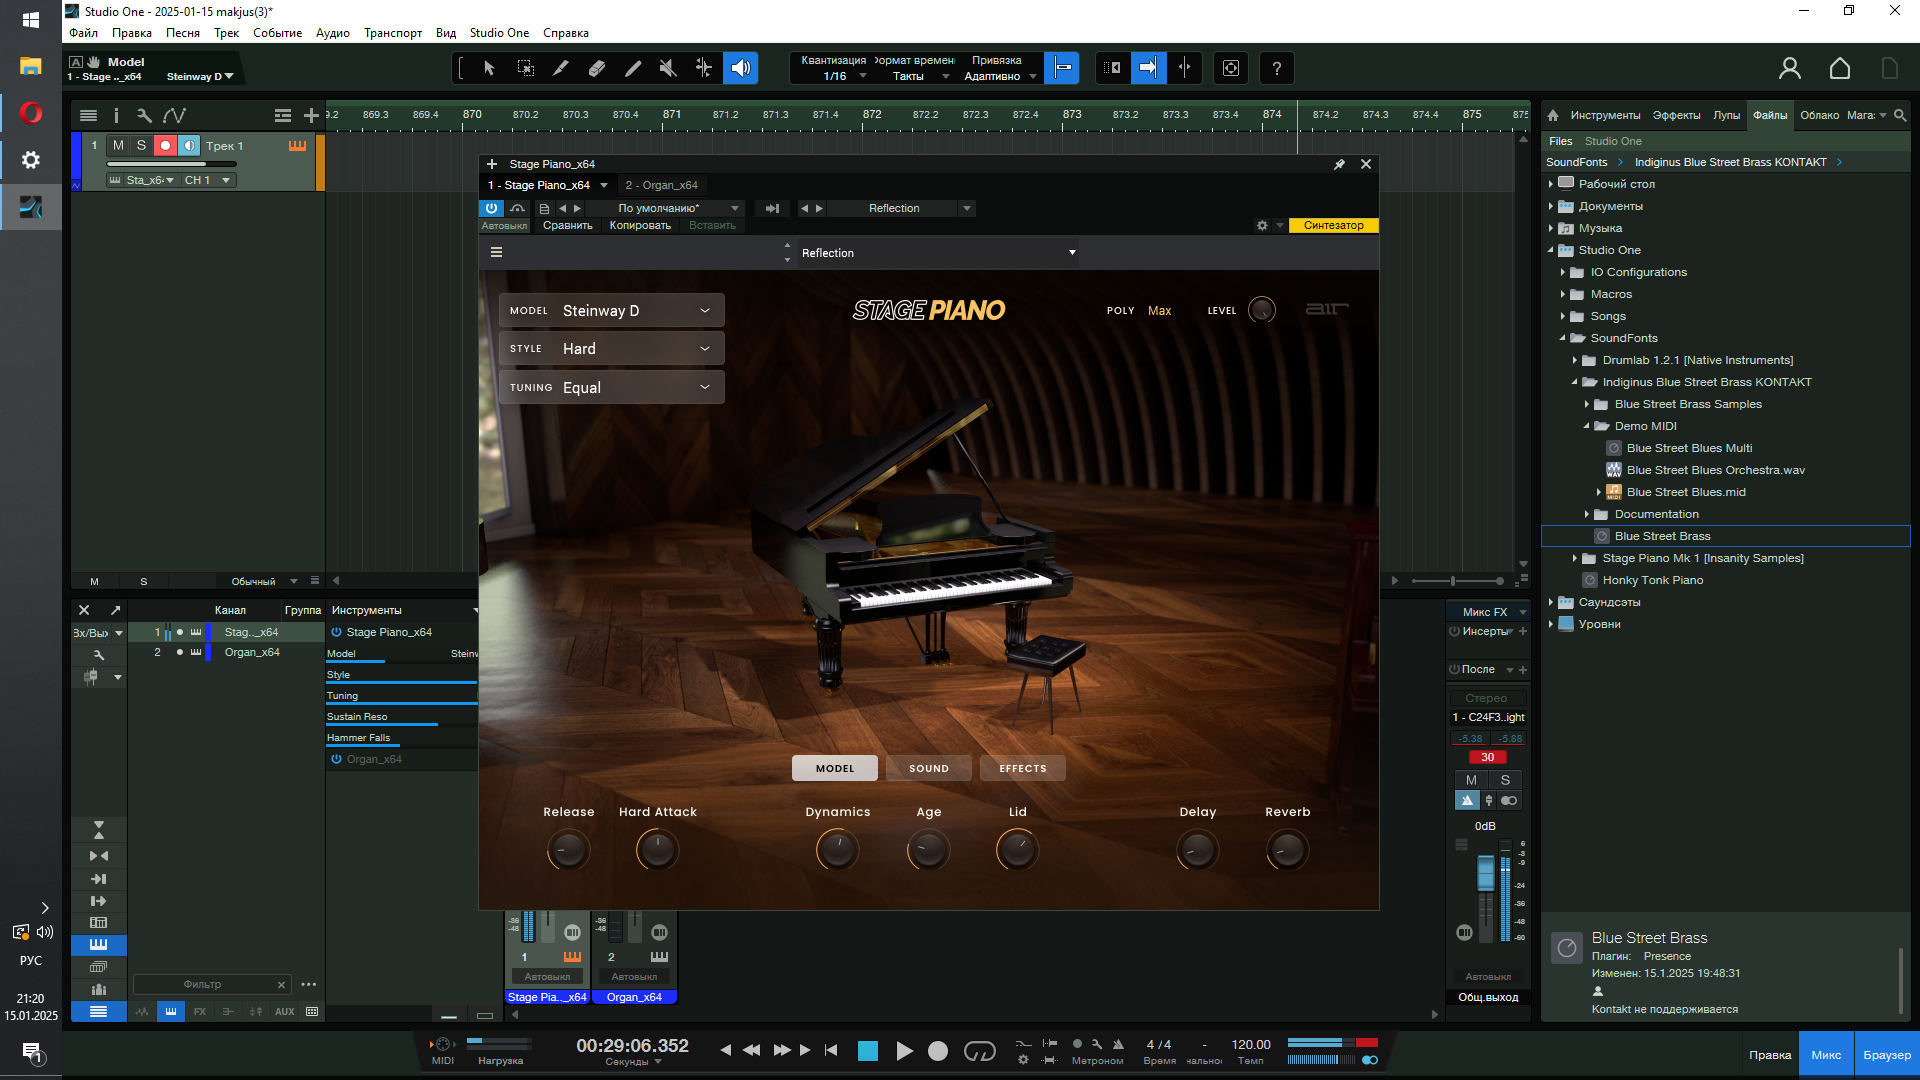Go to Start page home icon

tap(1840, 68)
